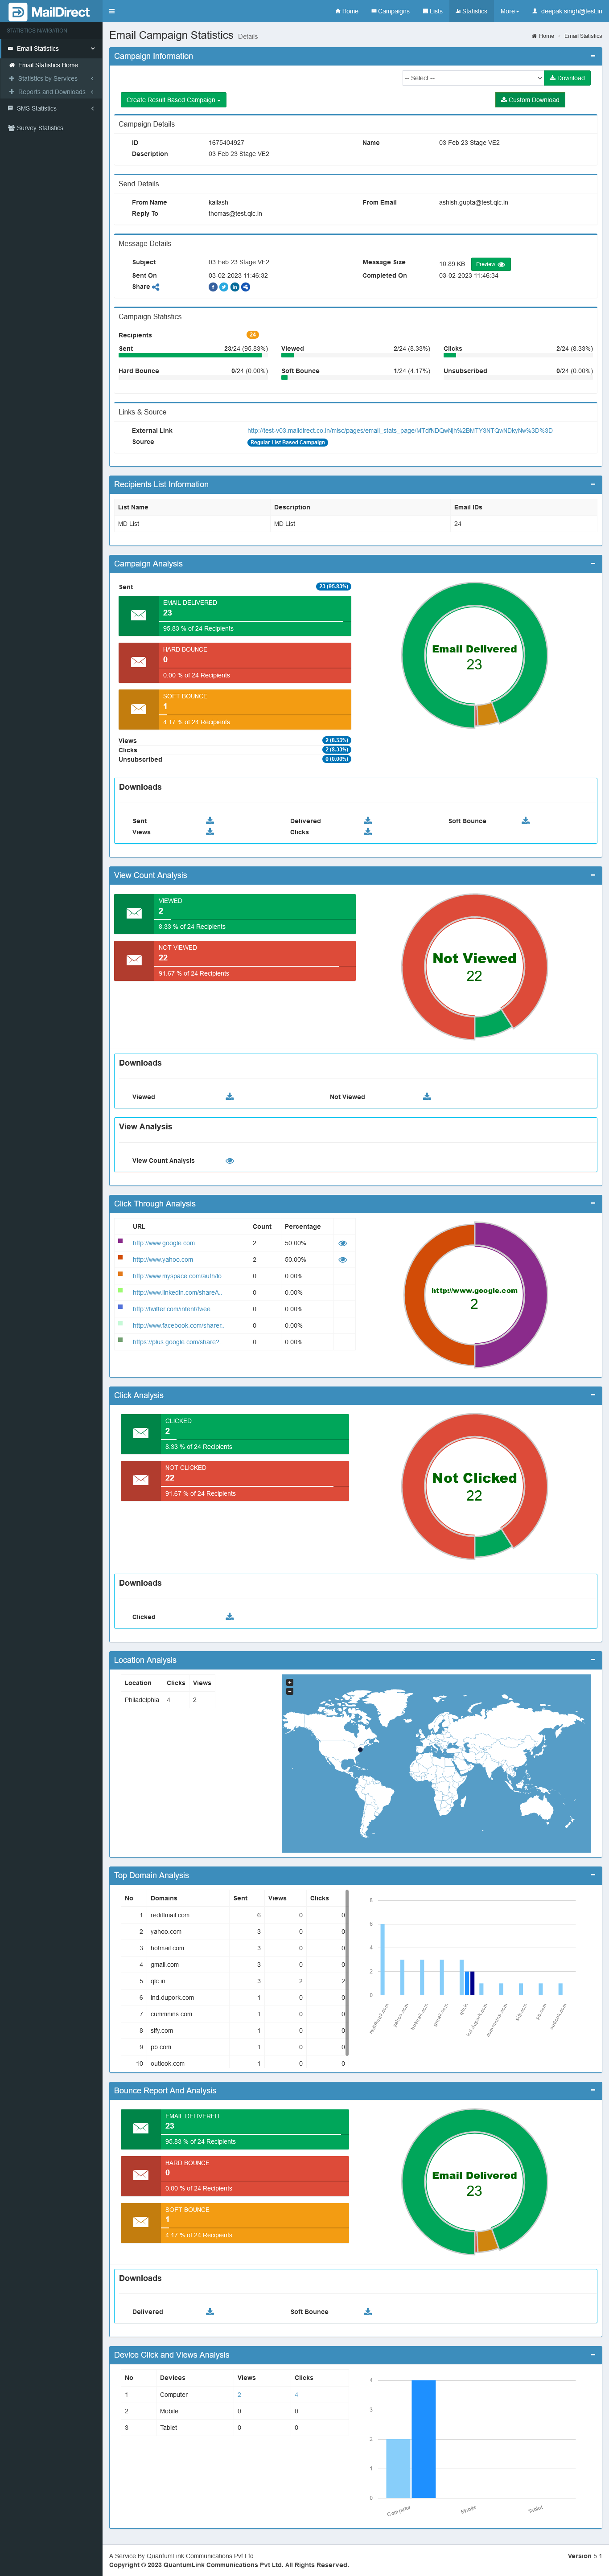Download the Clicked recipients list
The height and width of the screenshot is (2576, 609).
(230, 1616)
